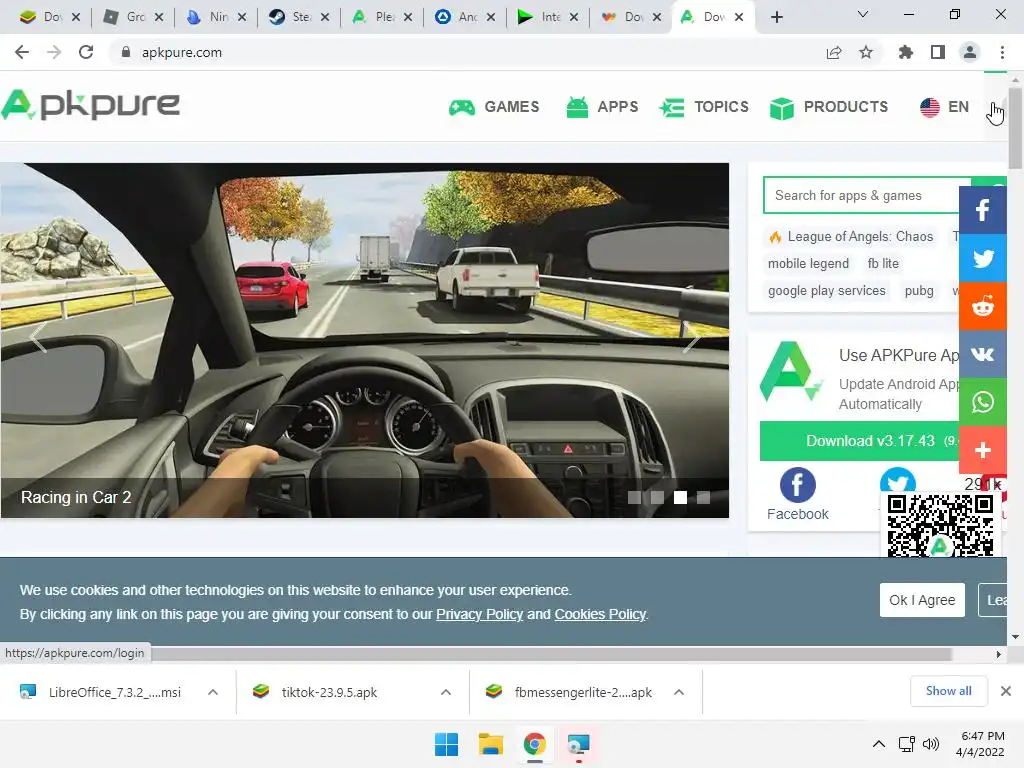Click the Search for apps & games field
Screen dimensions: 1024x768
pyautogui.click(x=867, y=195)
